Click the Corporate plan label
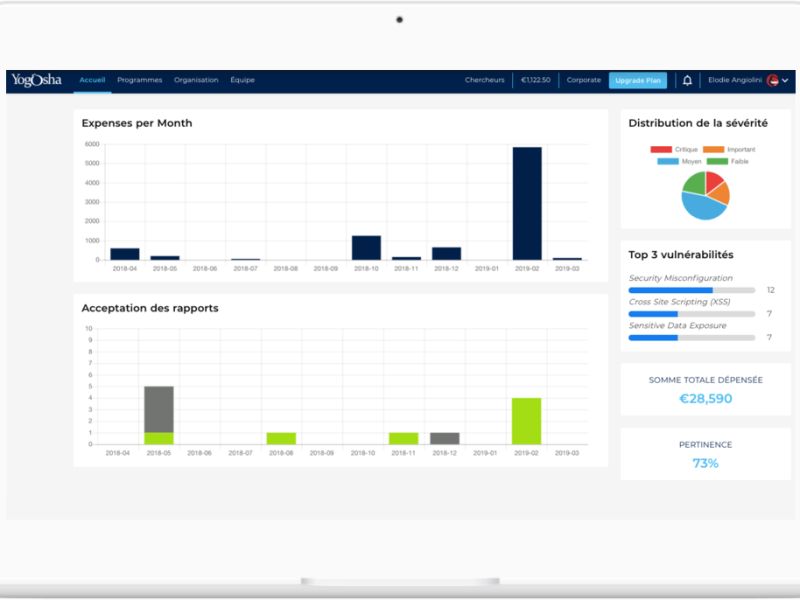 [x=584, y=80]
